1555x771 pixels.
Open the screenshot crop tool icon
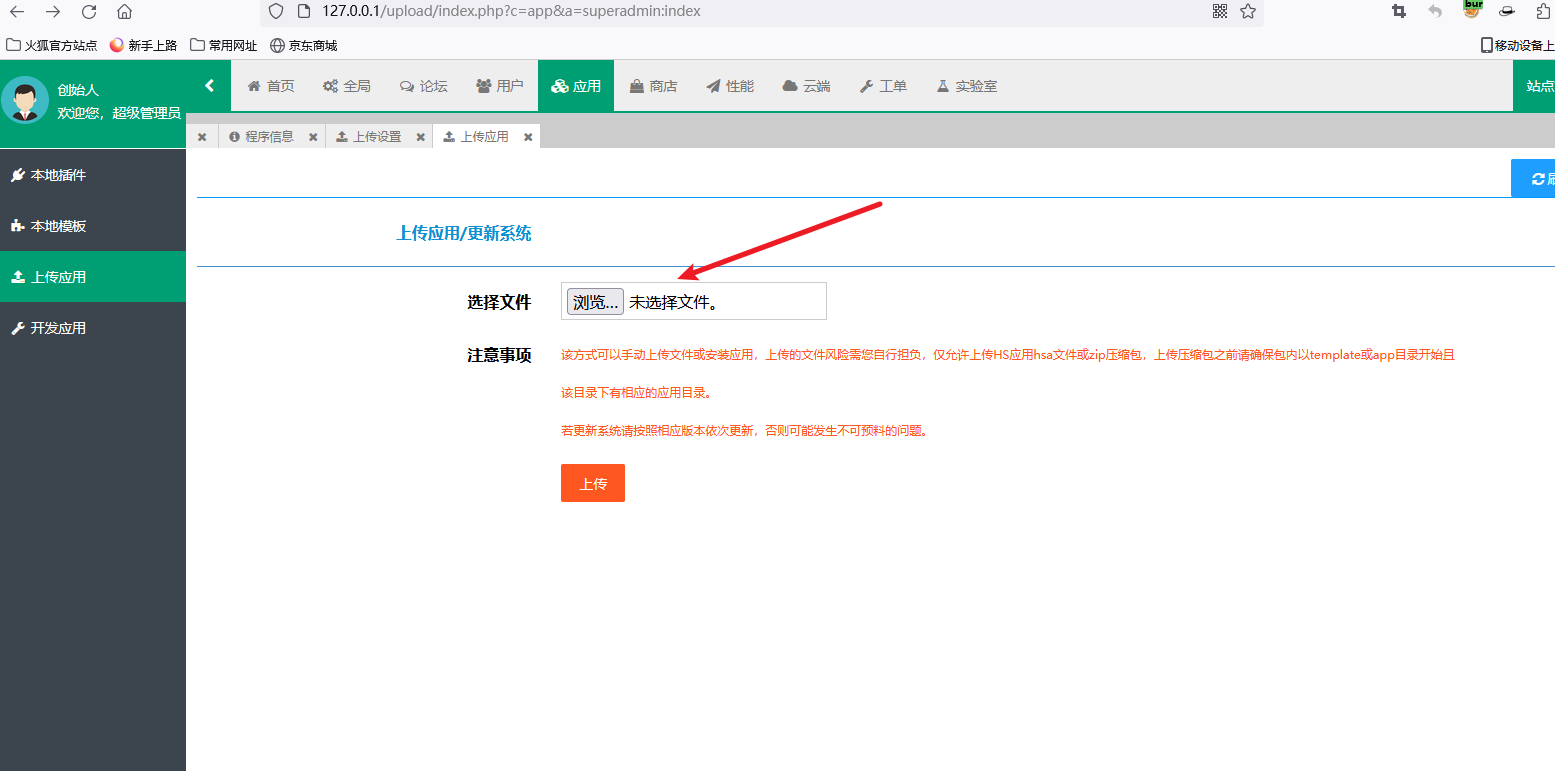[x=1399, y=11]
